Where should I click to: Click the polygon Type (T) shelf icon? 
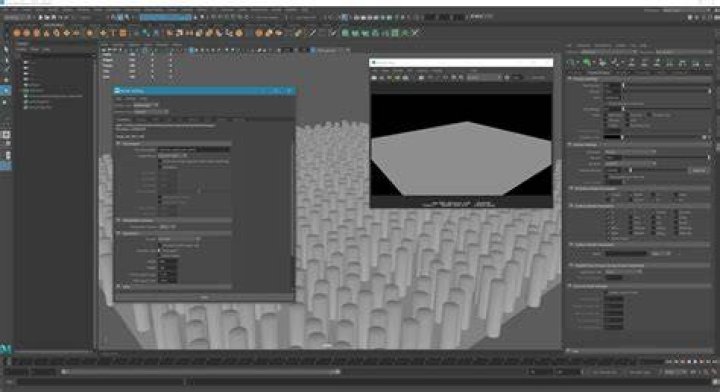(x=112, y=33)
